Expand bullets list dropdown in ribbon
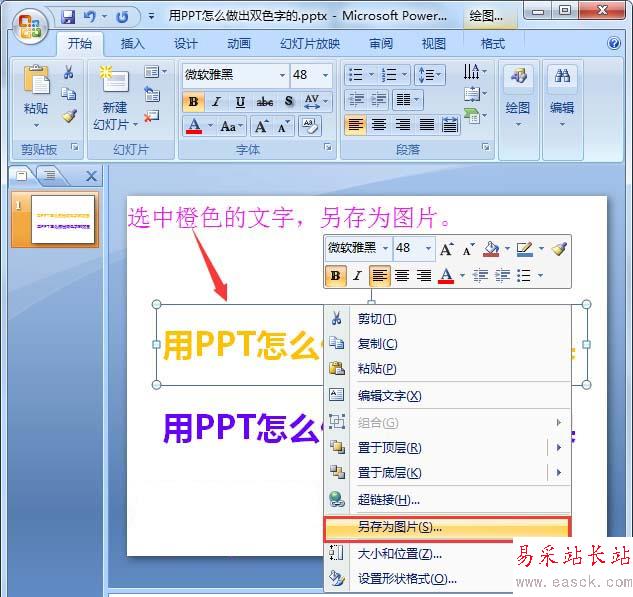633x597 pixels. tap(371, 75)
